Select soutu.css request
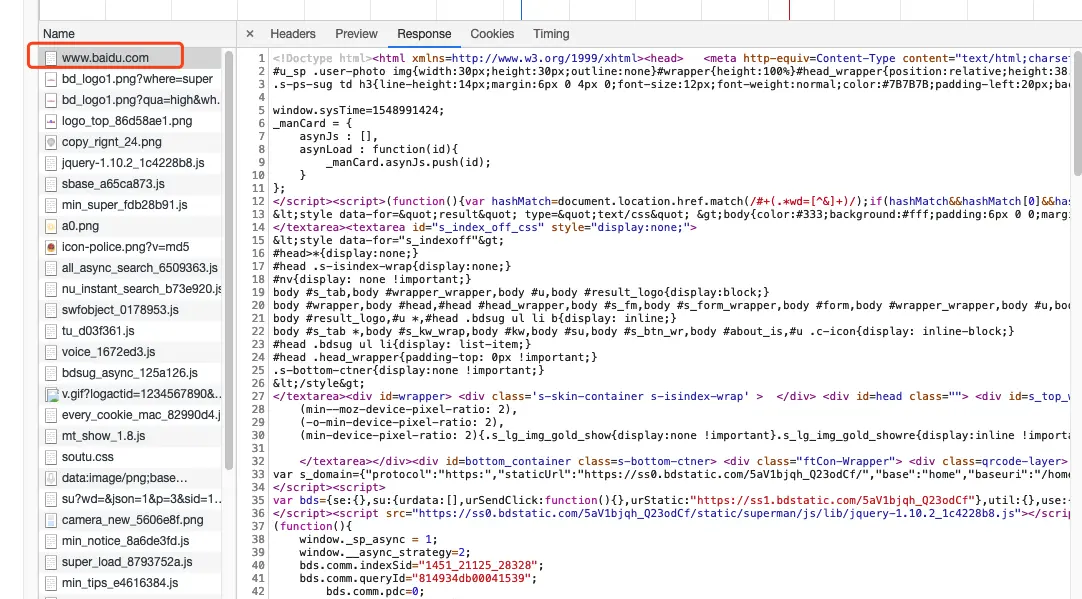The width and height of the screenshot is (1082, 599). pyautogui.click(x=130, y=457)
